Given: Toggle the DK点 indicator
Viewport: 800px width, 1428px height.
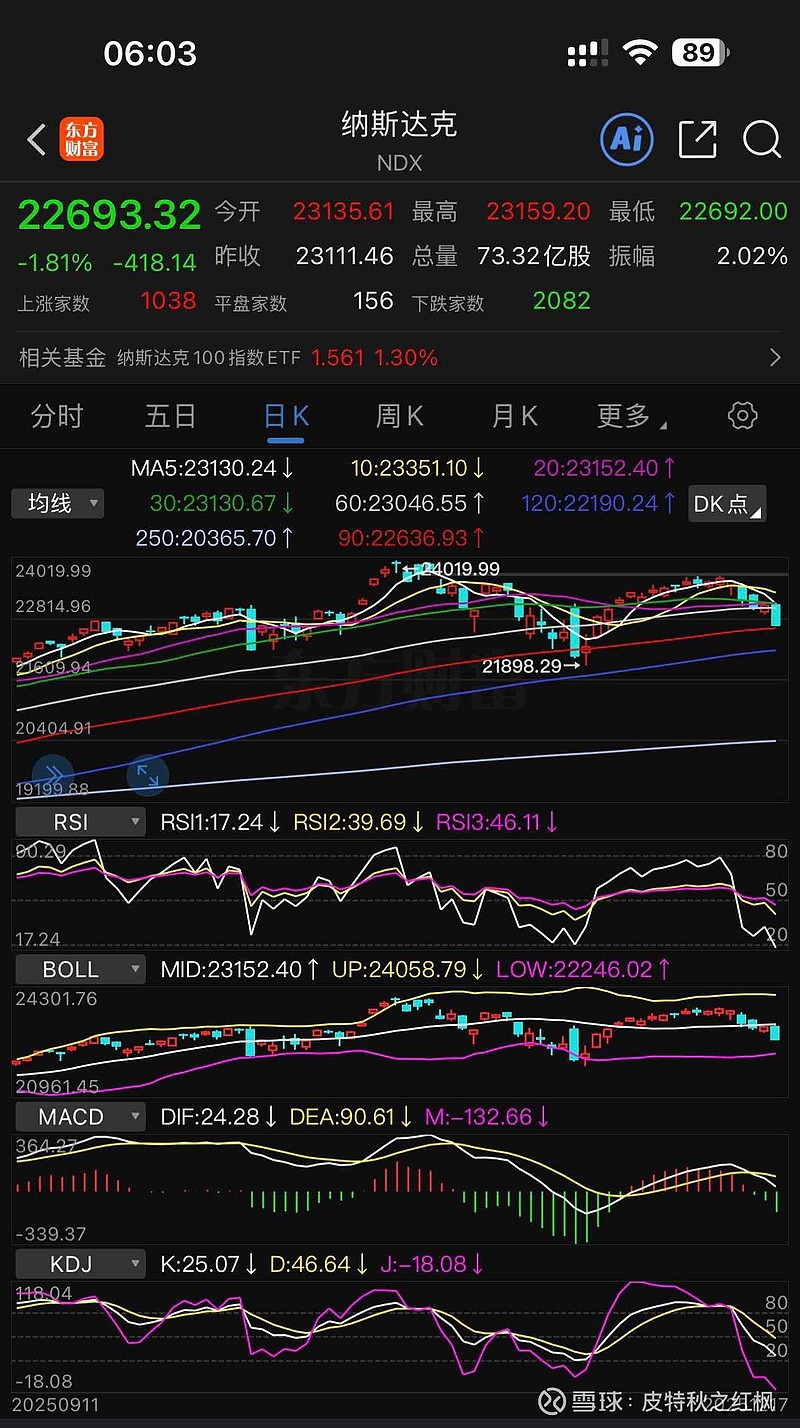Looking at the screenshot, I should pos(727,505).
